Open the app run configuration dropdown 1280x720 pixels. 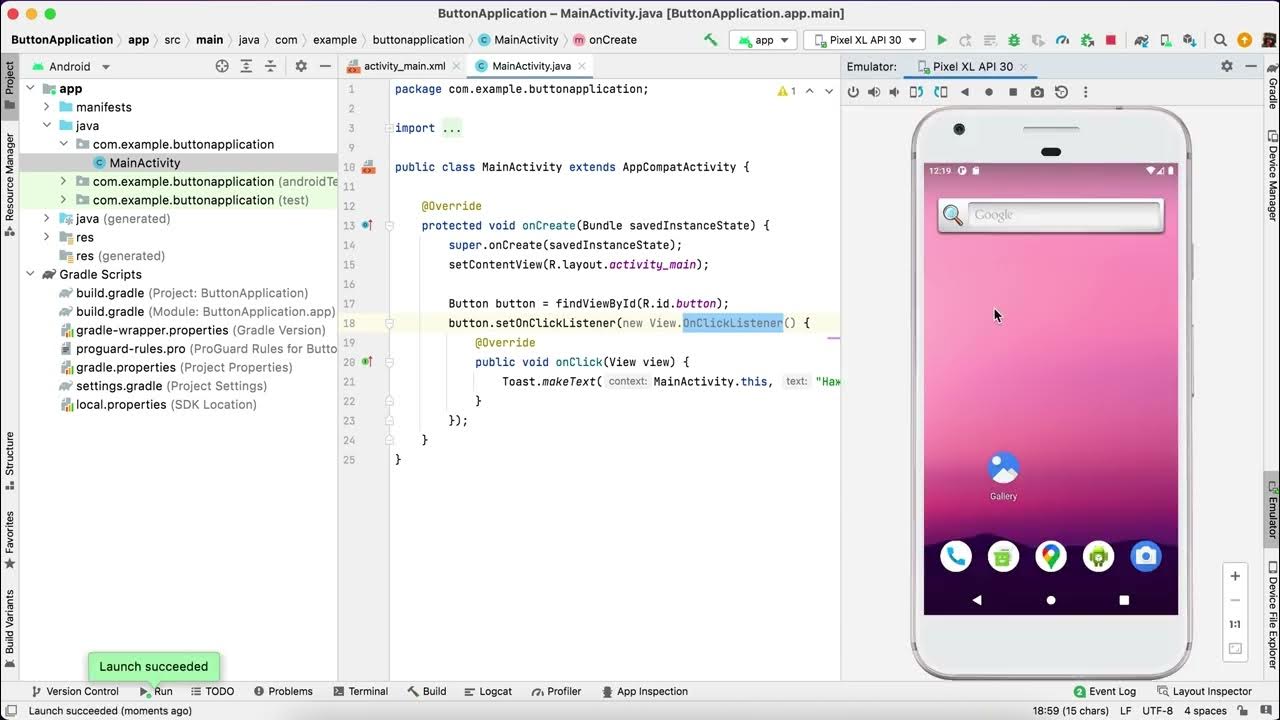point(763,40)
